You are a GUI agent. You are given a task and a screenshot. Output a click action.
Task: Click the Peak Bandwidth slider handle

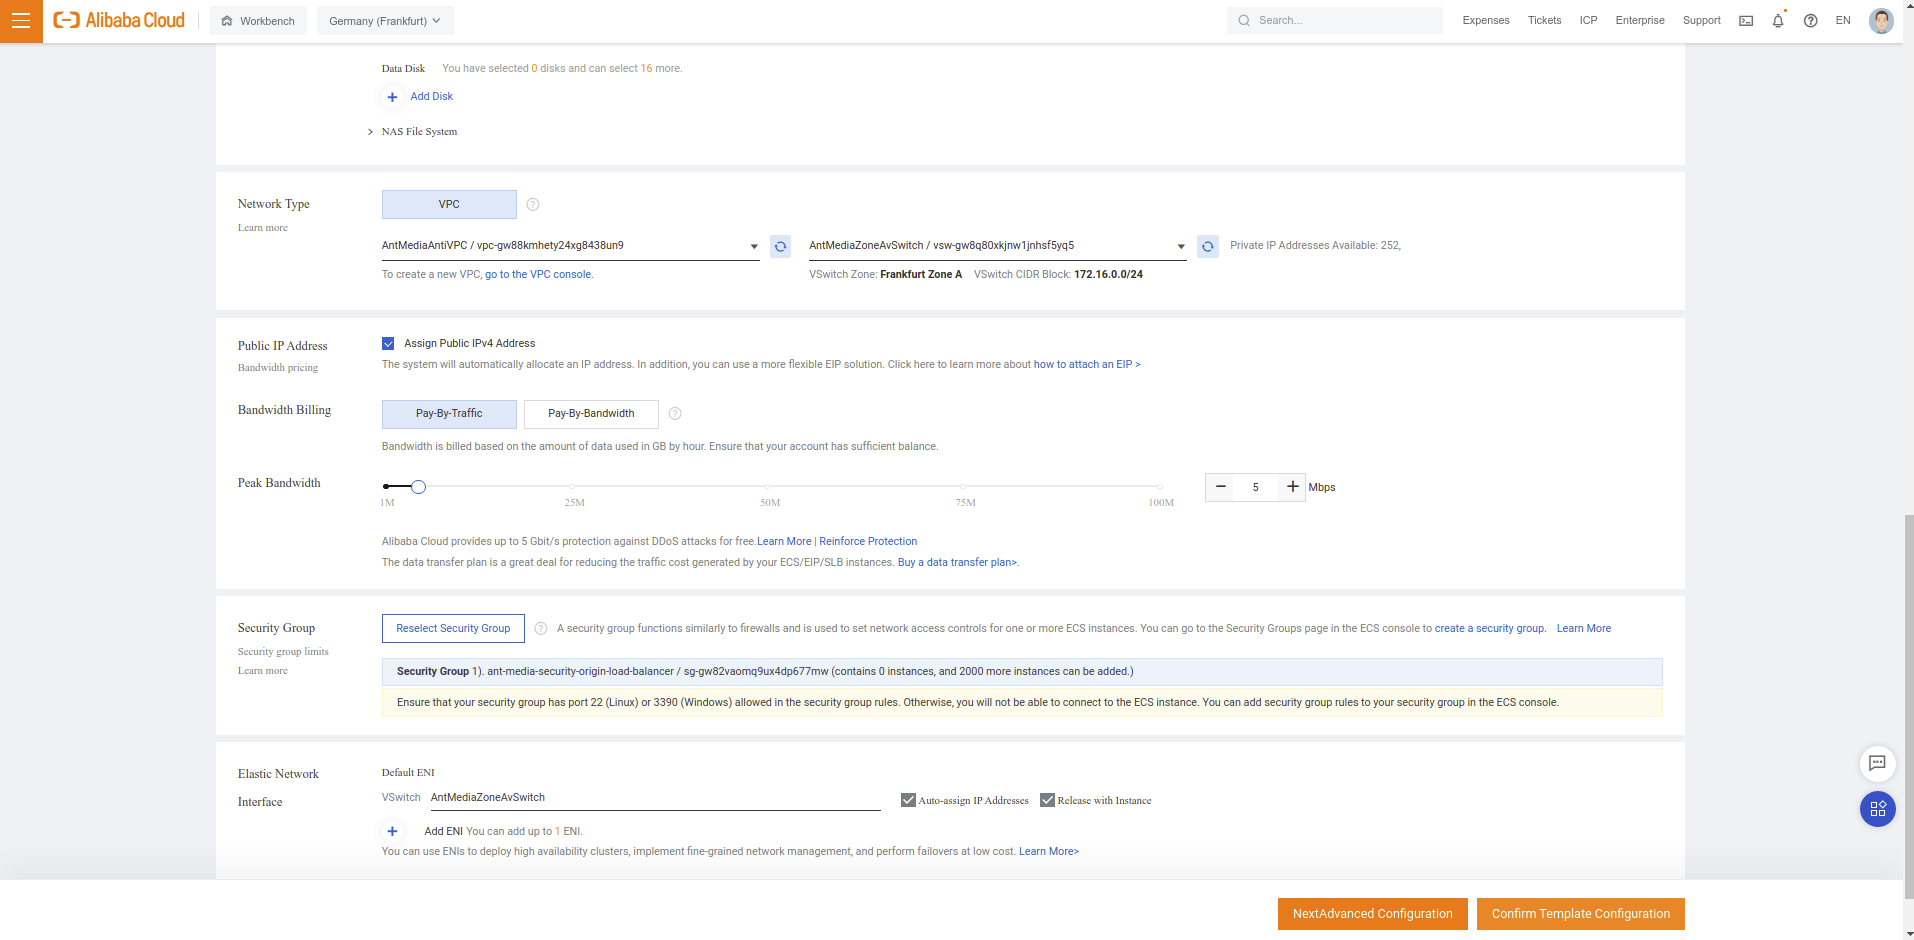point(419,487)
